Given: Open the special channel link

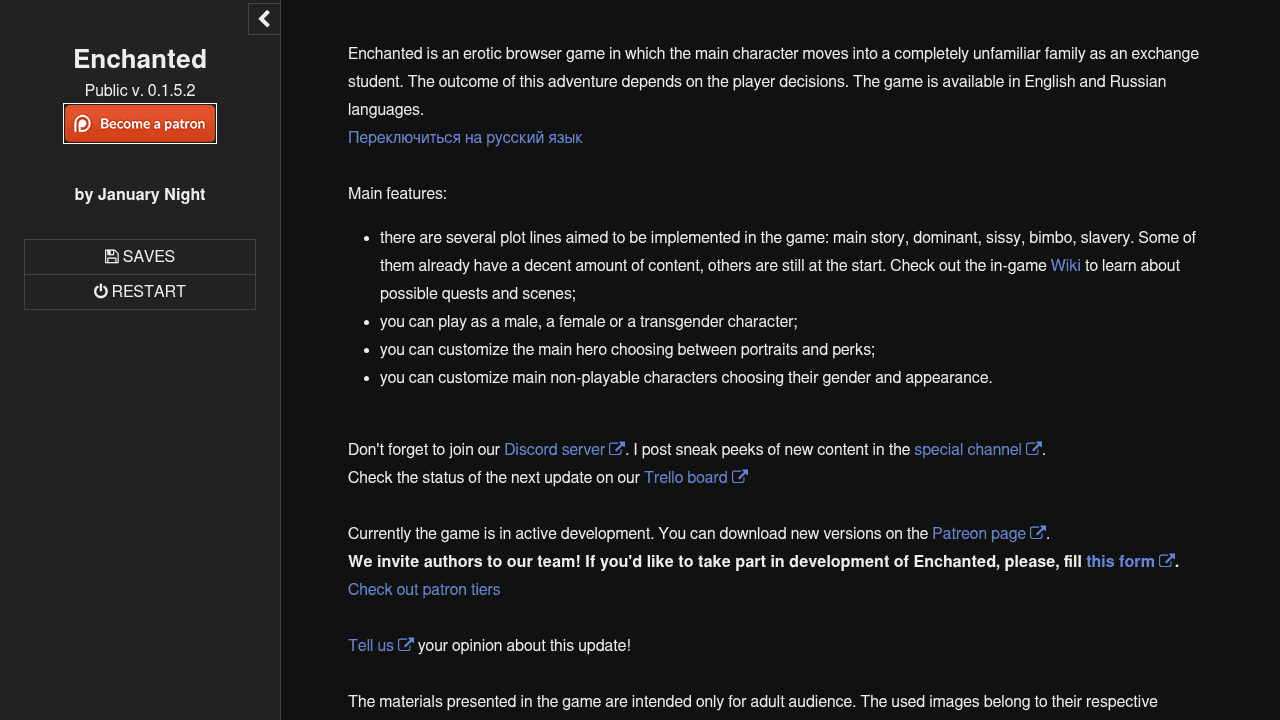Looking at the screenshot, I should tap(967, 450).
